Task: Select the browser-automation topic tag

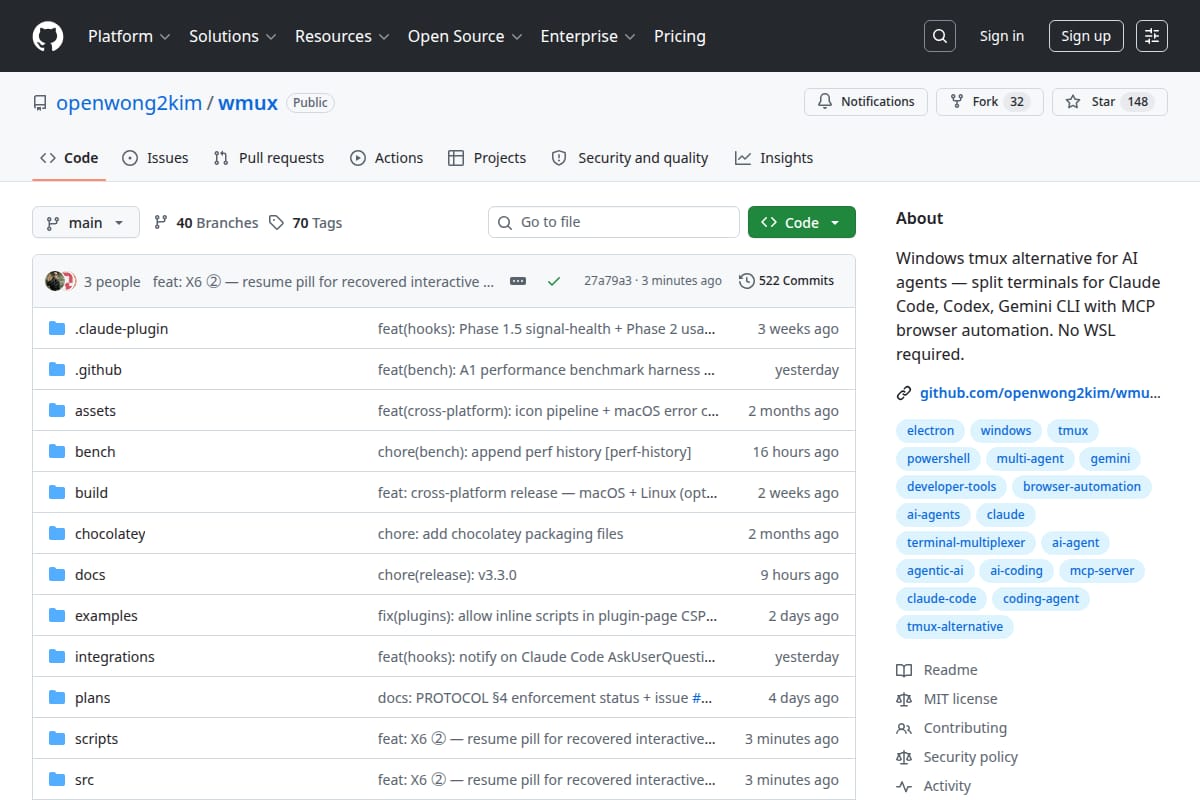Action: click(1082, 487)
